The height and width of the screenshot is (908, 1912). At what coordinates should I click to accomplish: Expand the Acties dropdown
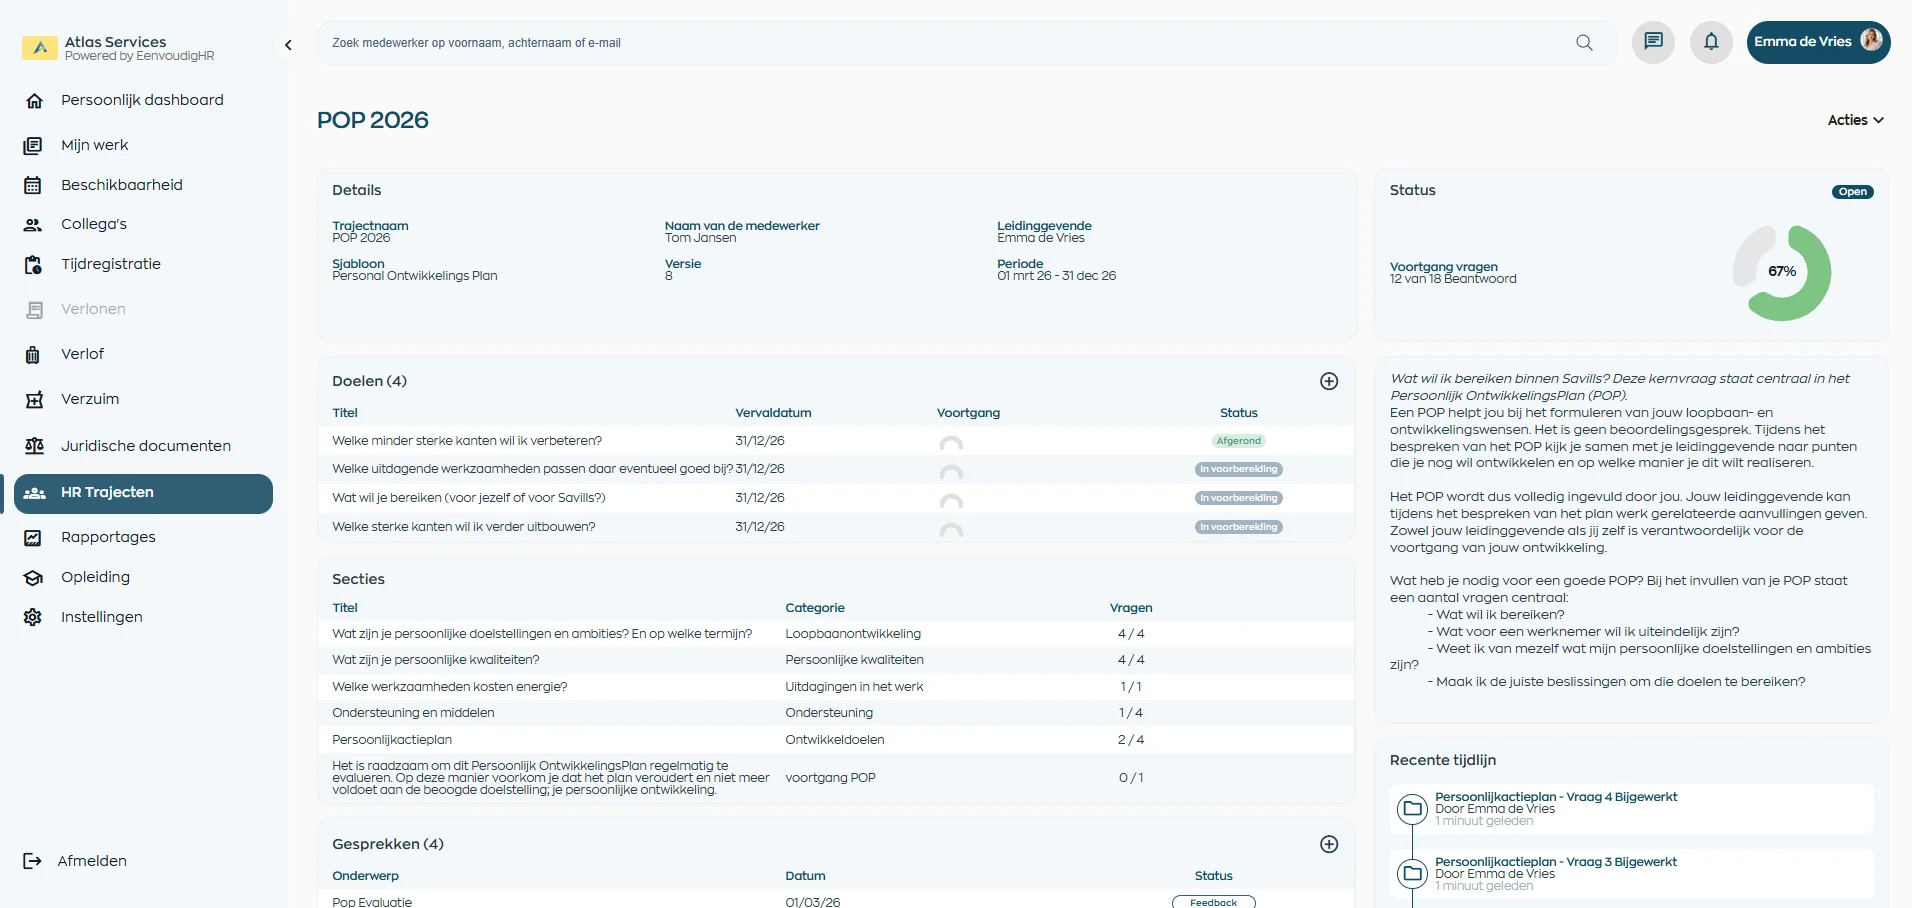(1855, 120)
